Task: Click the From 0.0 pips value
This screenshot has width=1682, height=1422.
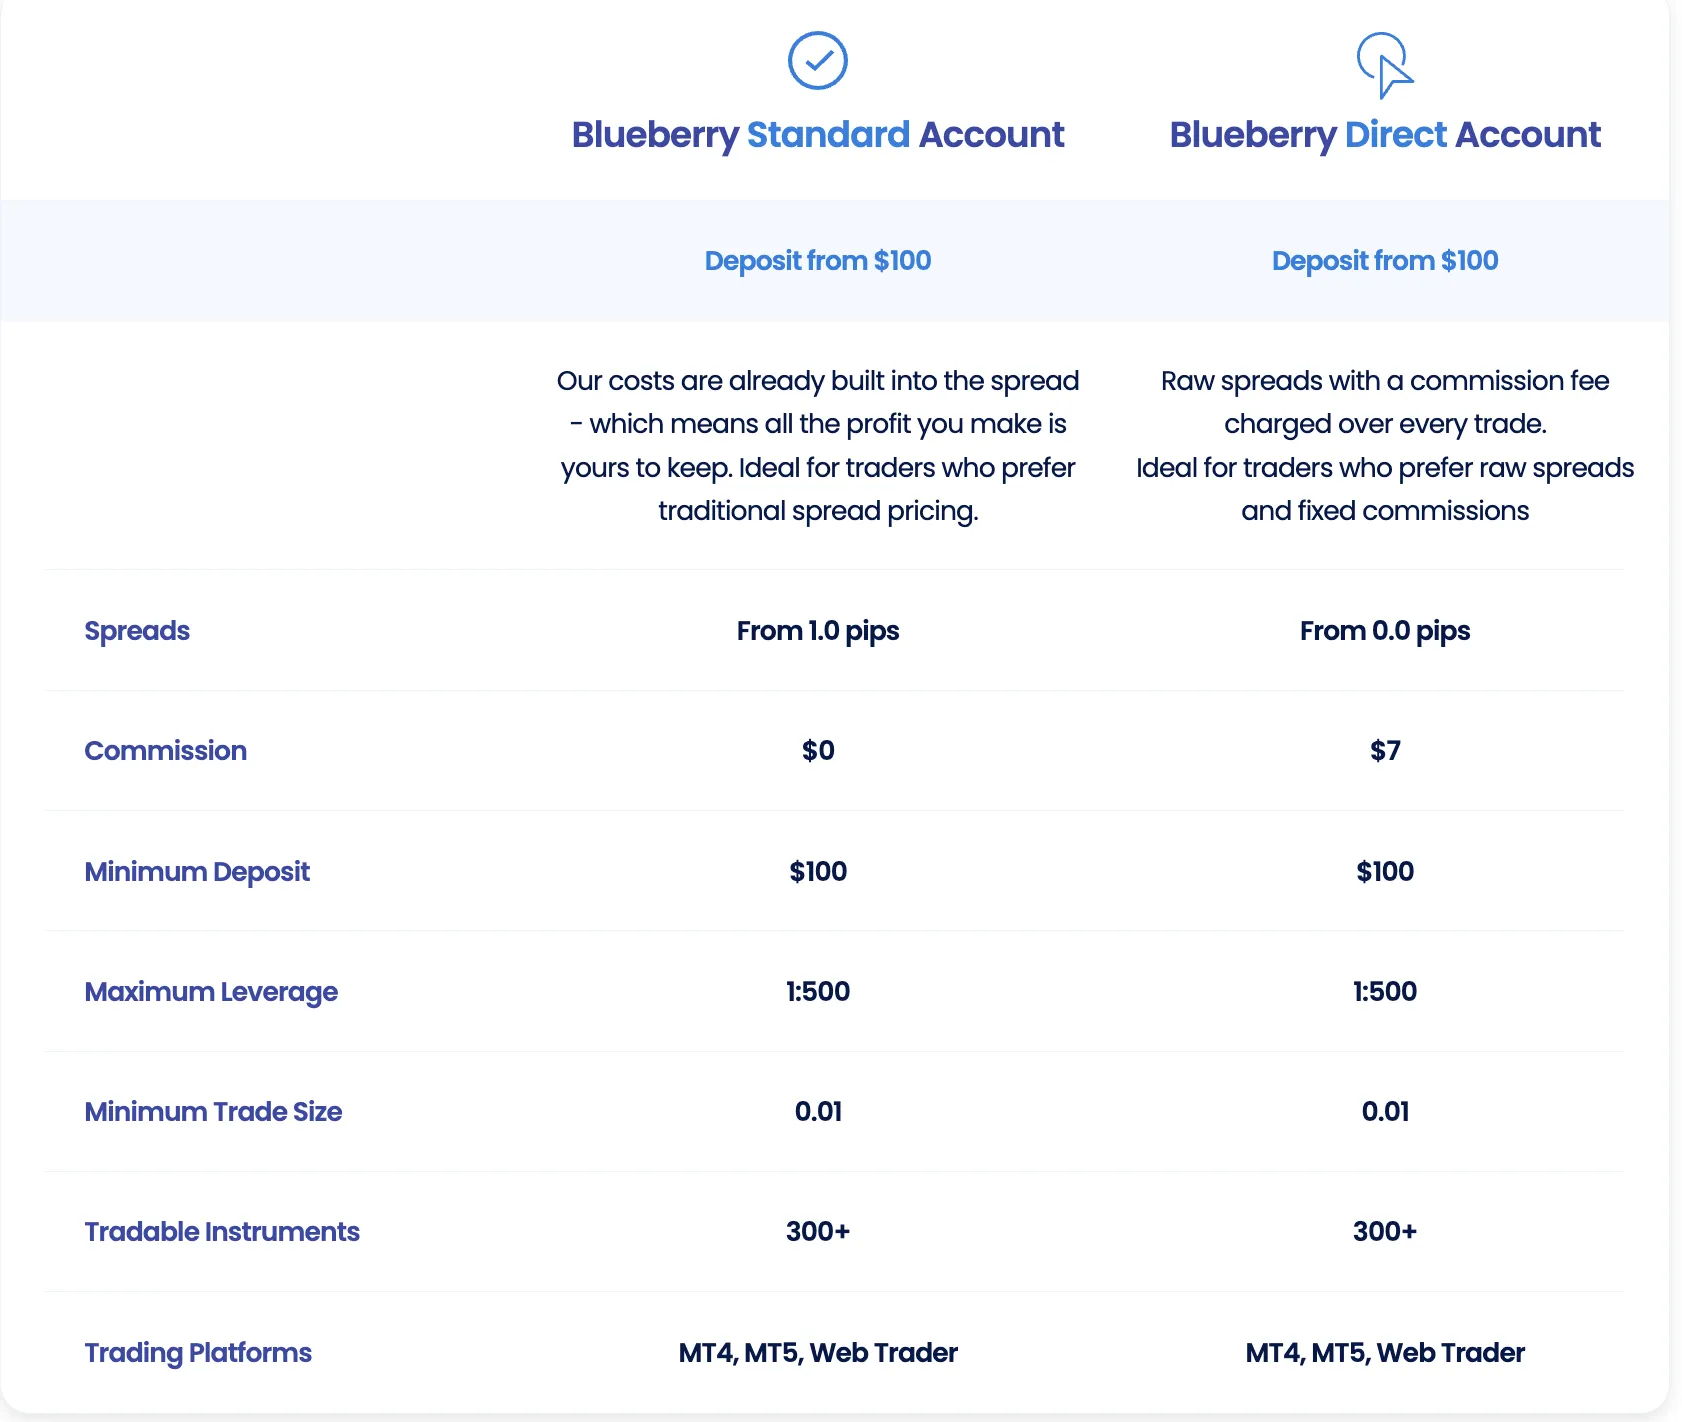Action: [x=1385, y=631]
